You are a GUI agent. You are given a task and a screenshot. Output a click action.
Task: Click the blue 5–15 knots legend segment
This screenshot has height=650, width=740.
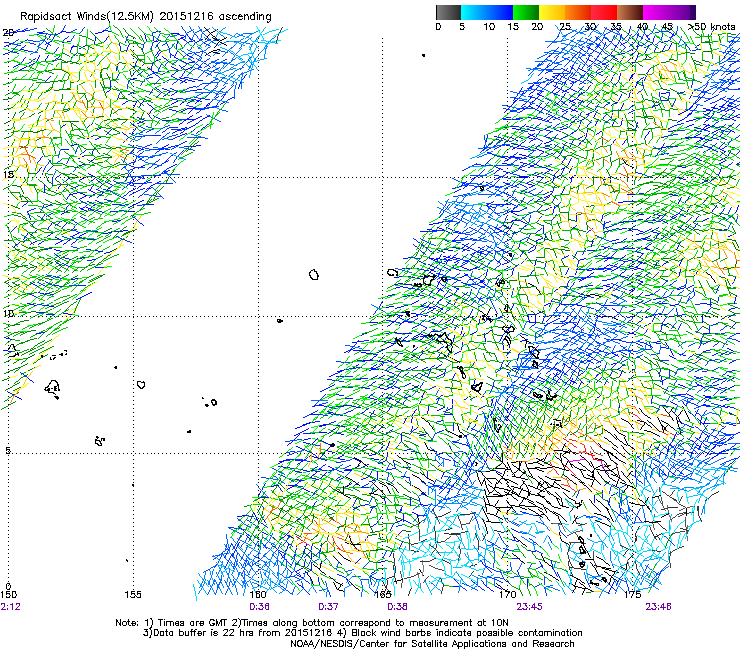[x=487, y=12]
